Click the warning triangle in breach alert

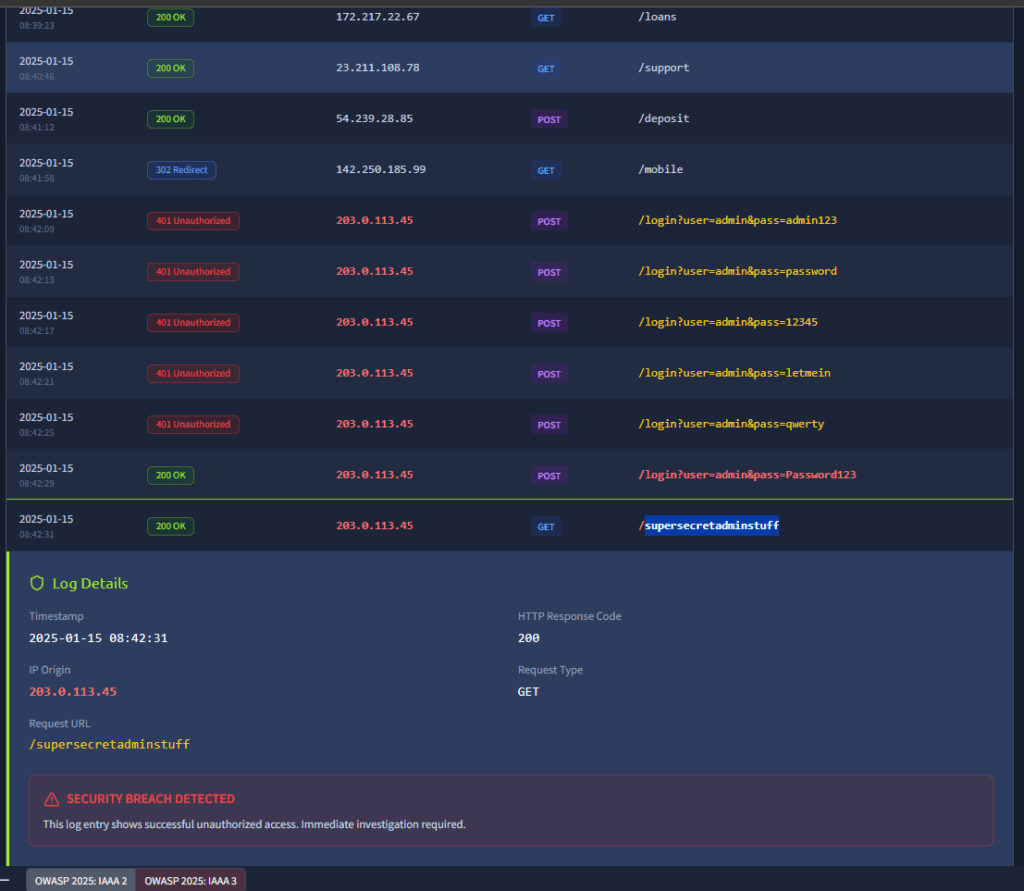52,799
